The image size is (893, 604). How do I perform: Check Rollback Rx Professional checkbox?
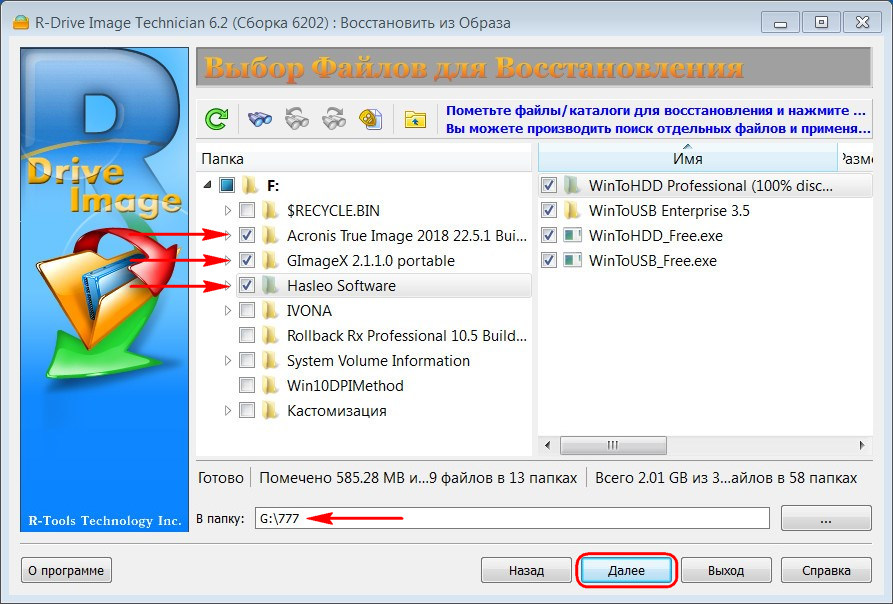247,335
